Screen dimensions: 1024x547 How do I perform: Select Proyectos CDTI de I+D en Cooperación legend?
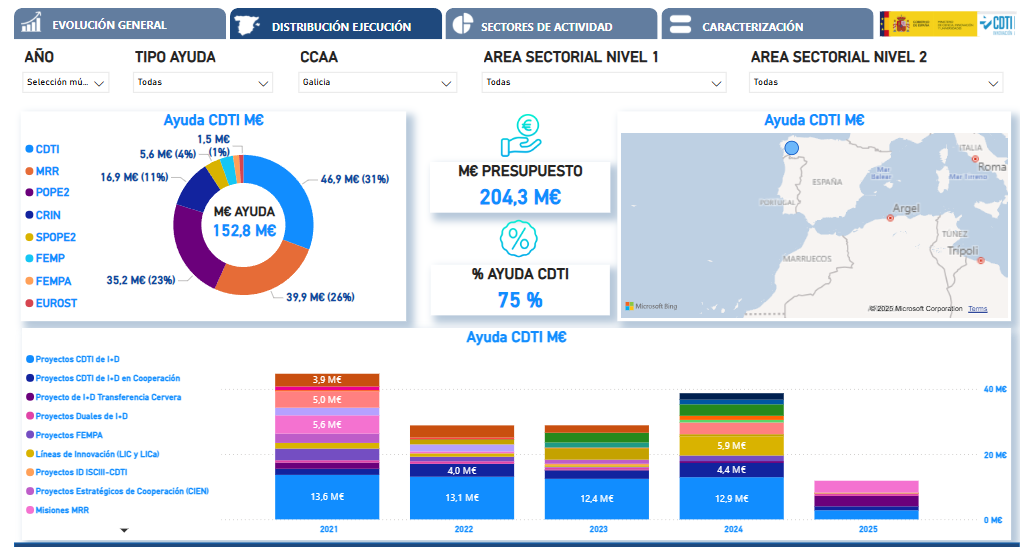[x=103, y=378]
